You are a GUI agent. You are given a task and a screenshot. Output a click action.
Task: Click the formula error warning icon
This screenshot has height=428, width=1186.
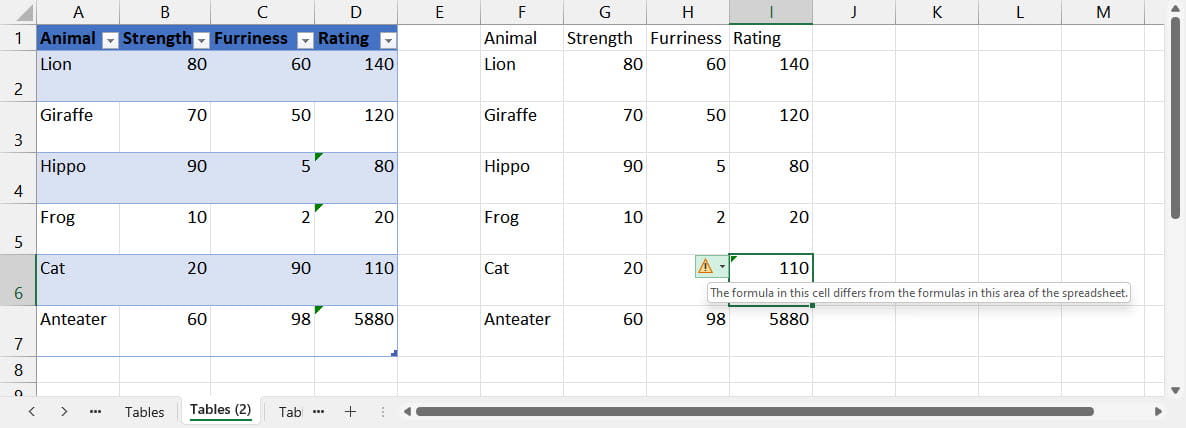click(x=706, y=266)
